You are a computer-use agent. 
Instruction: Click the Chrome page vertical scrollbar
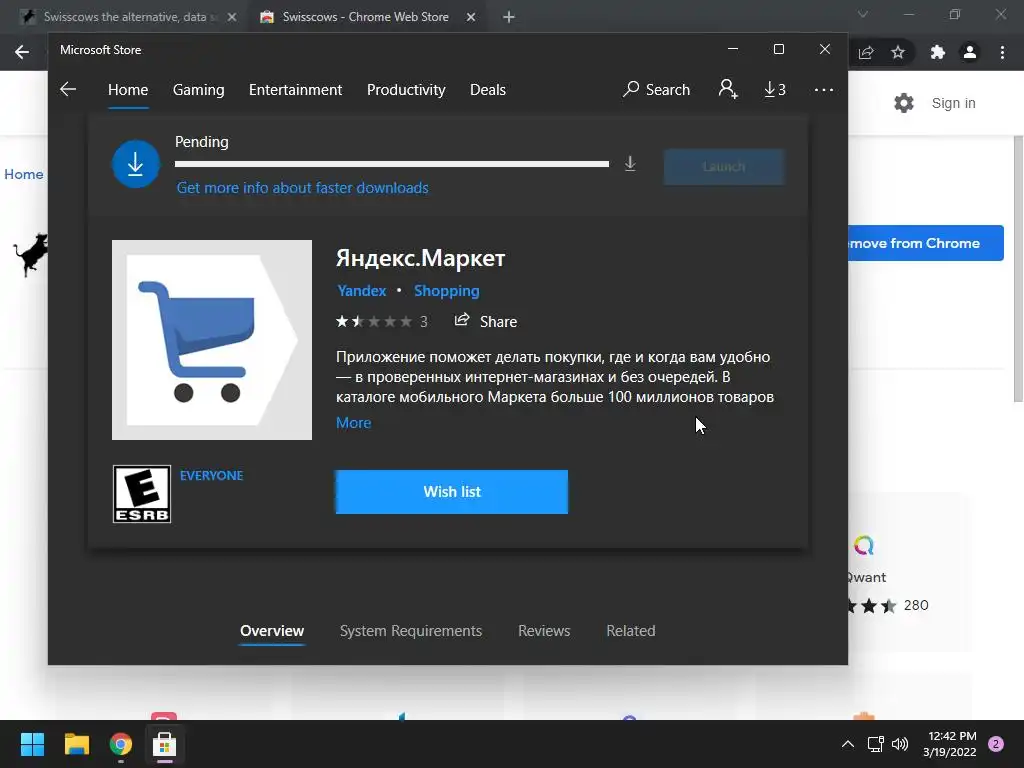point(1018,270)
